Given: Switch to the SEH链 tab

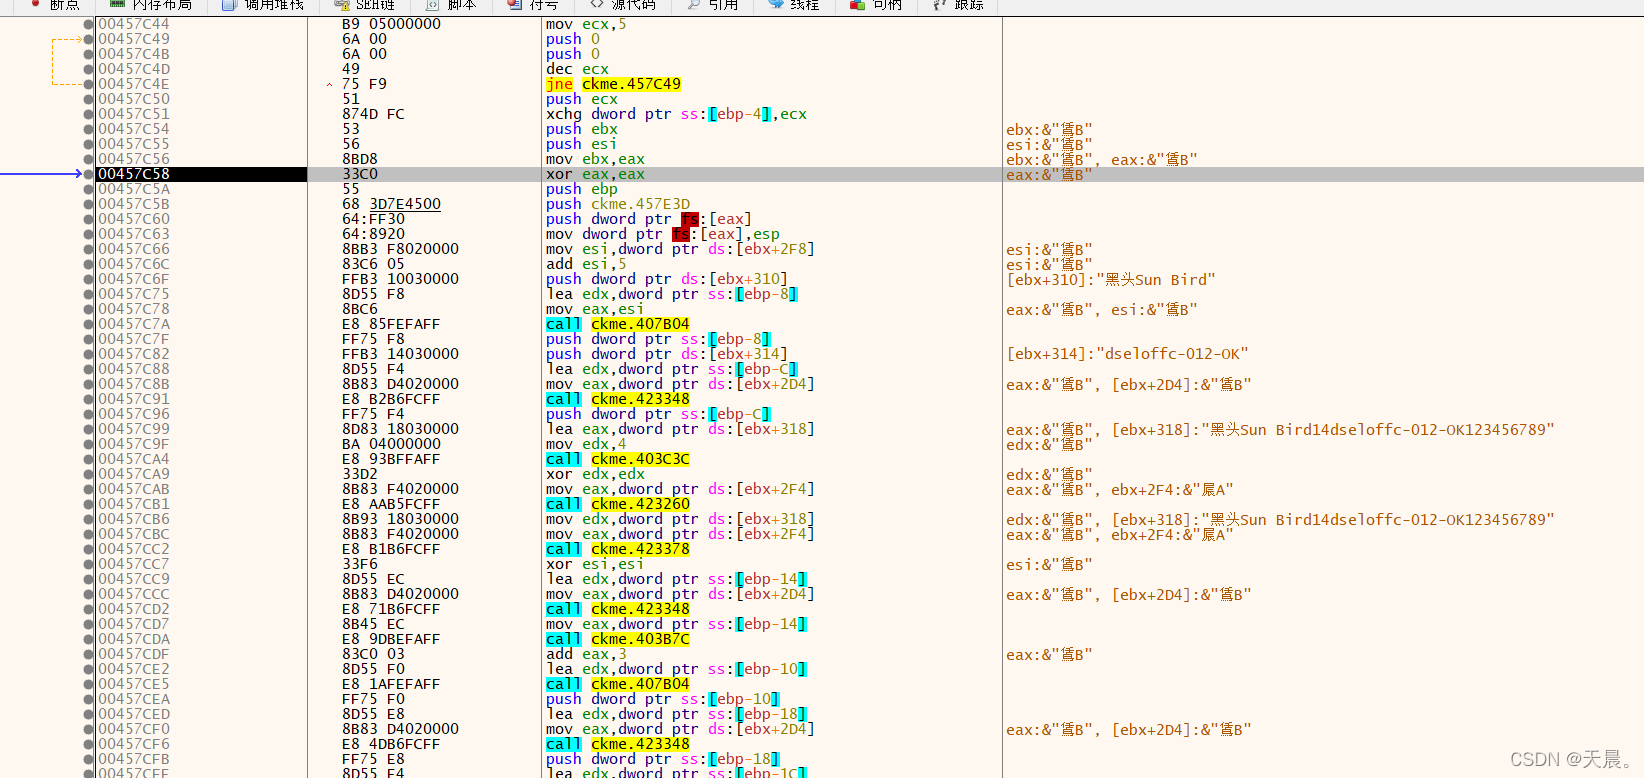Looking at the screenshot, I should pyautogui.click(x=363, y=5).
